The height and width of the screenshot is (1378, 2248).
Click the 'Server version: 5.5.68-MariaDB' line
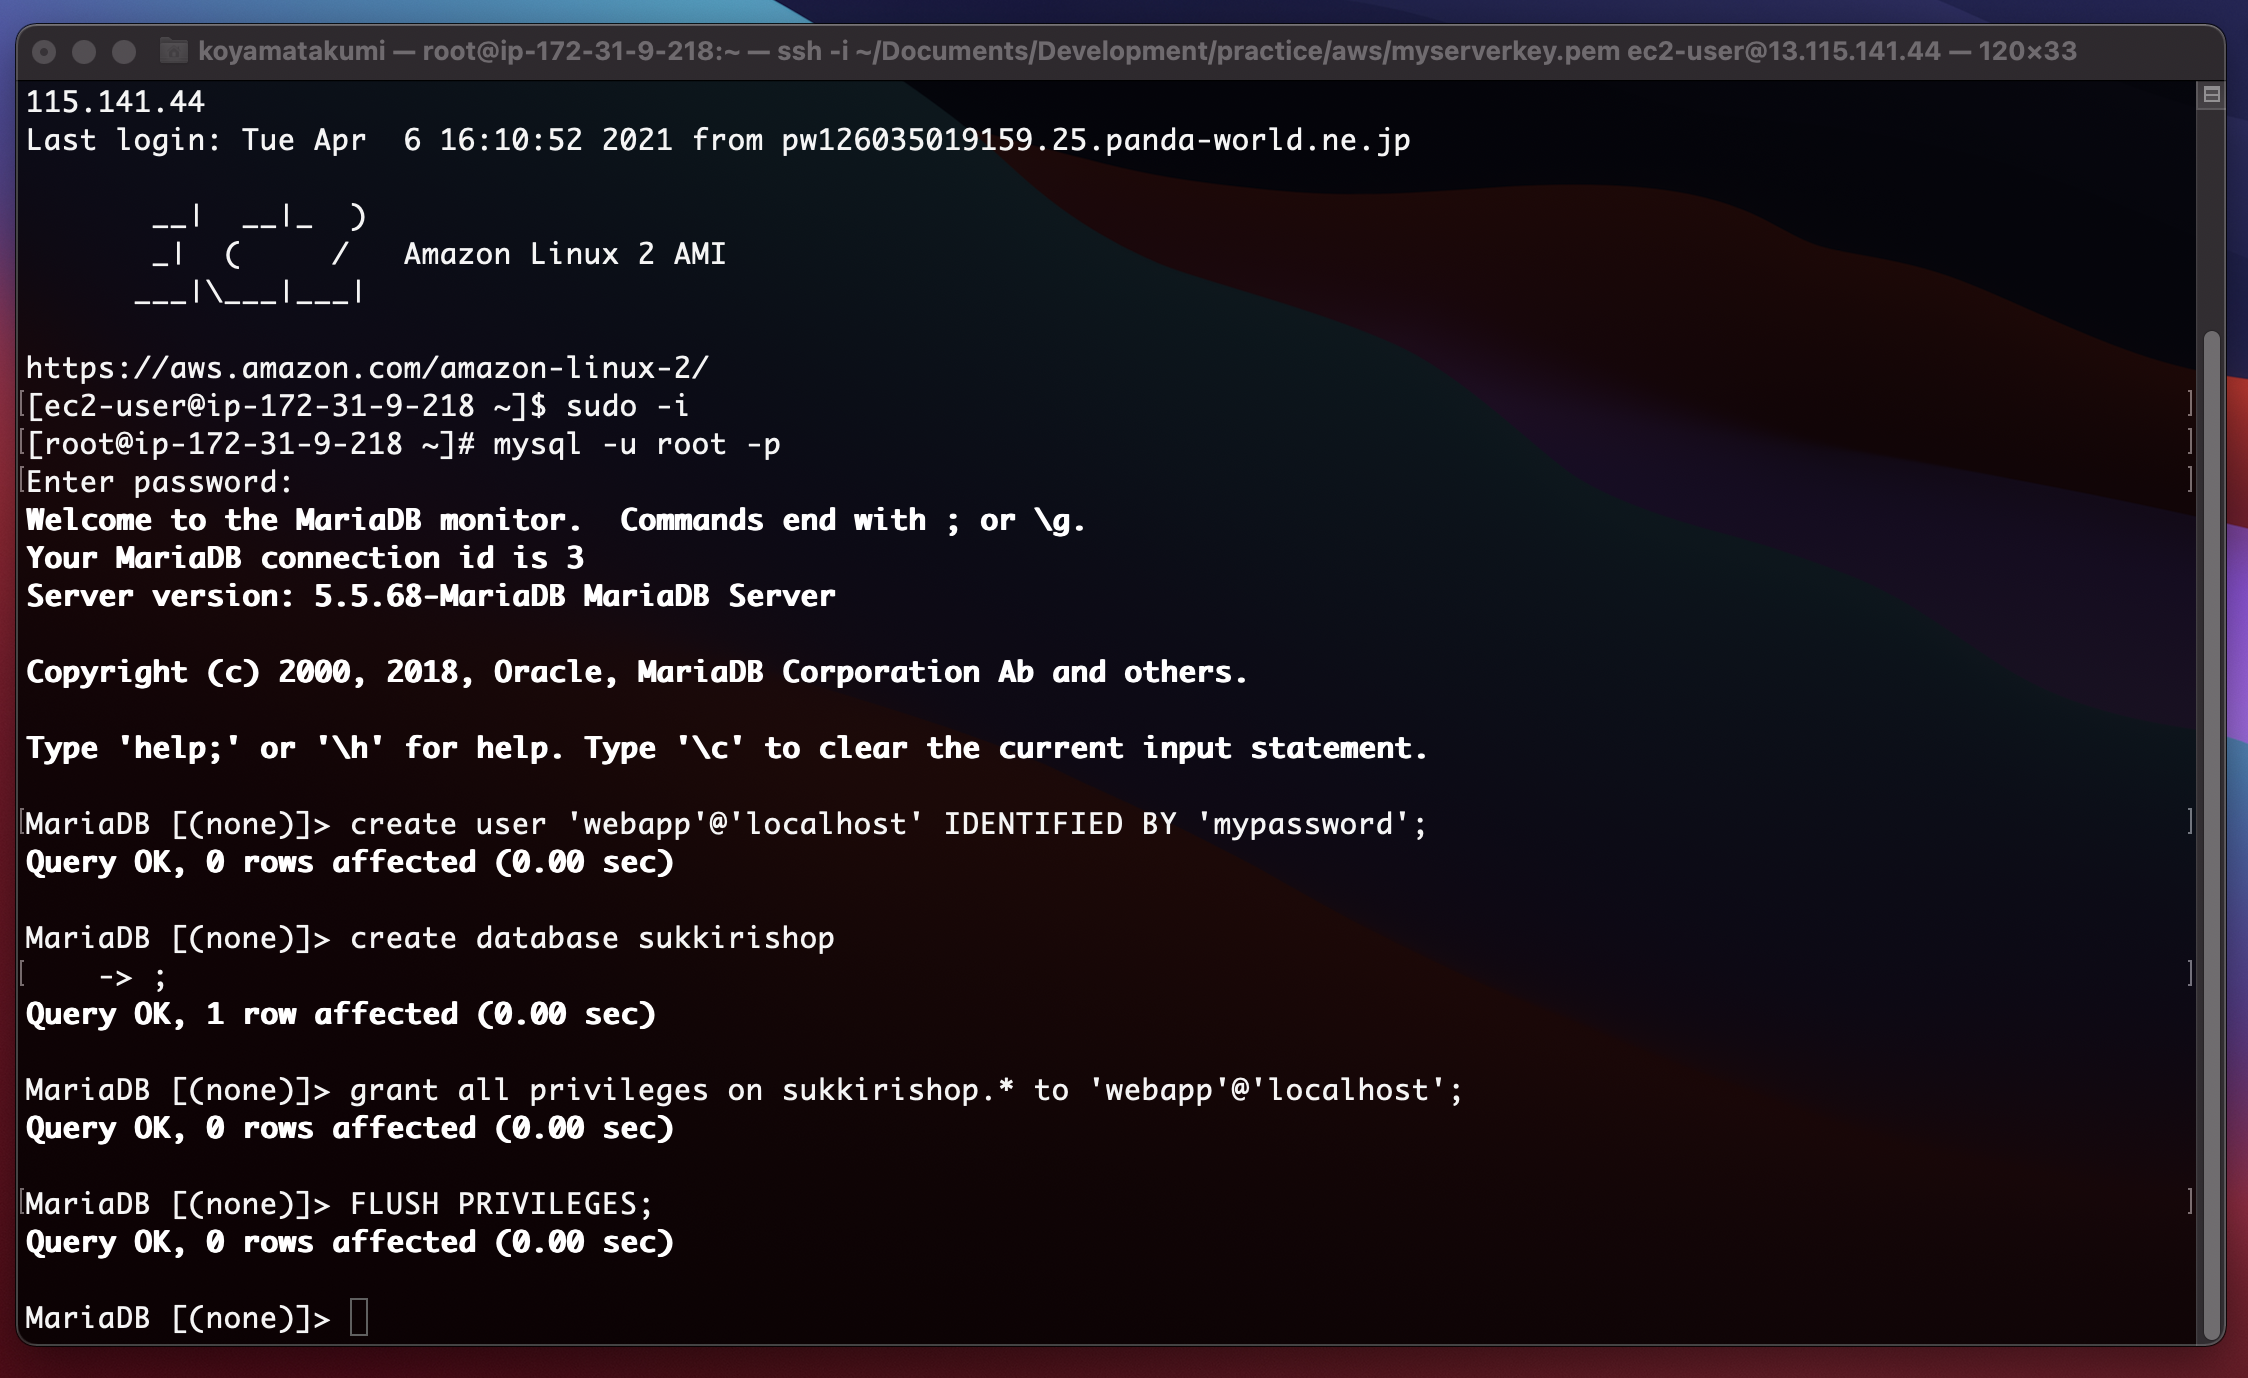[x=430, y=596]
